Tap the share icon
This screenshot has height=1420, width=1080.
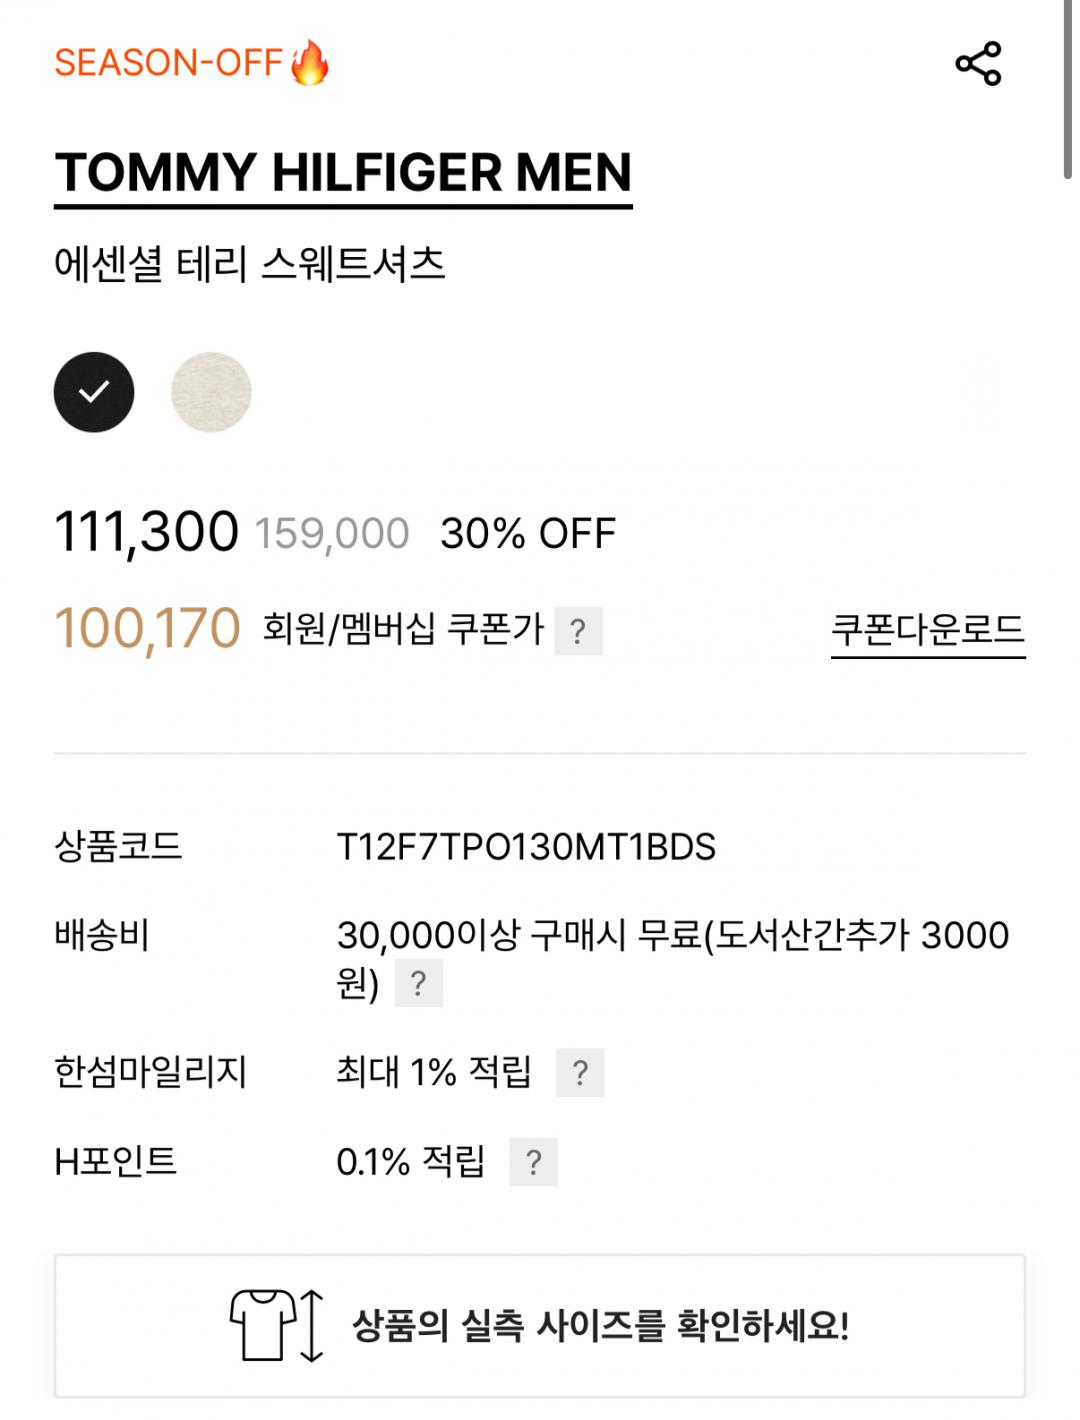[978, 64]
